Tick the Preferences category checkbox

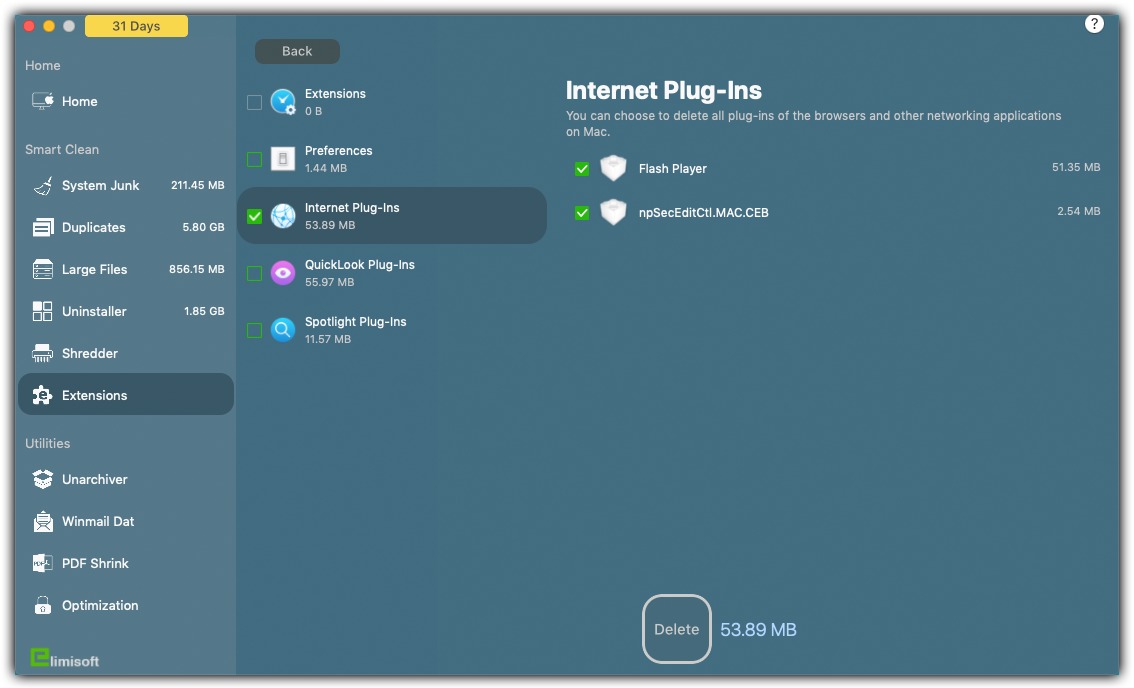tap(254, 159)
